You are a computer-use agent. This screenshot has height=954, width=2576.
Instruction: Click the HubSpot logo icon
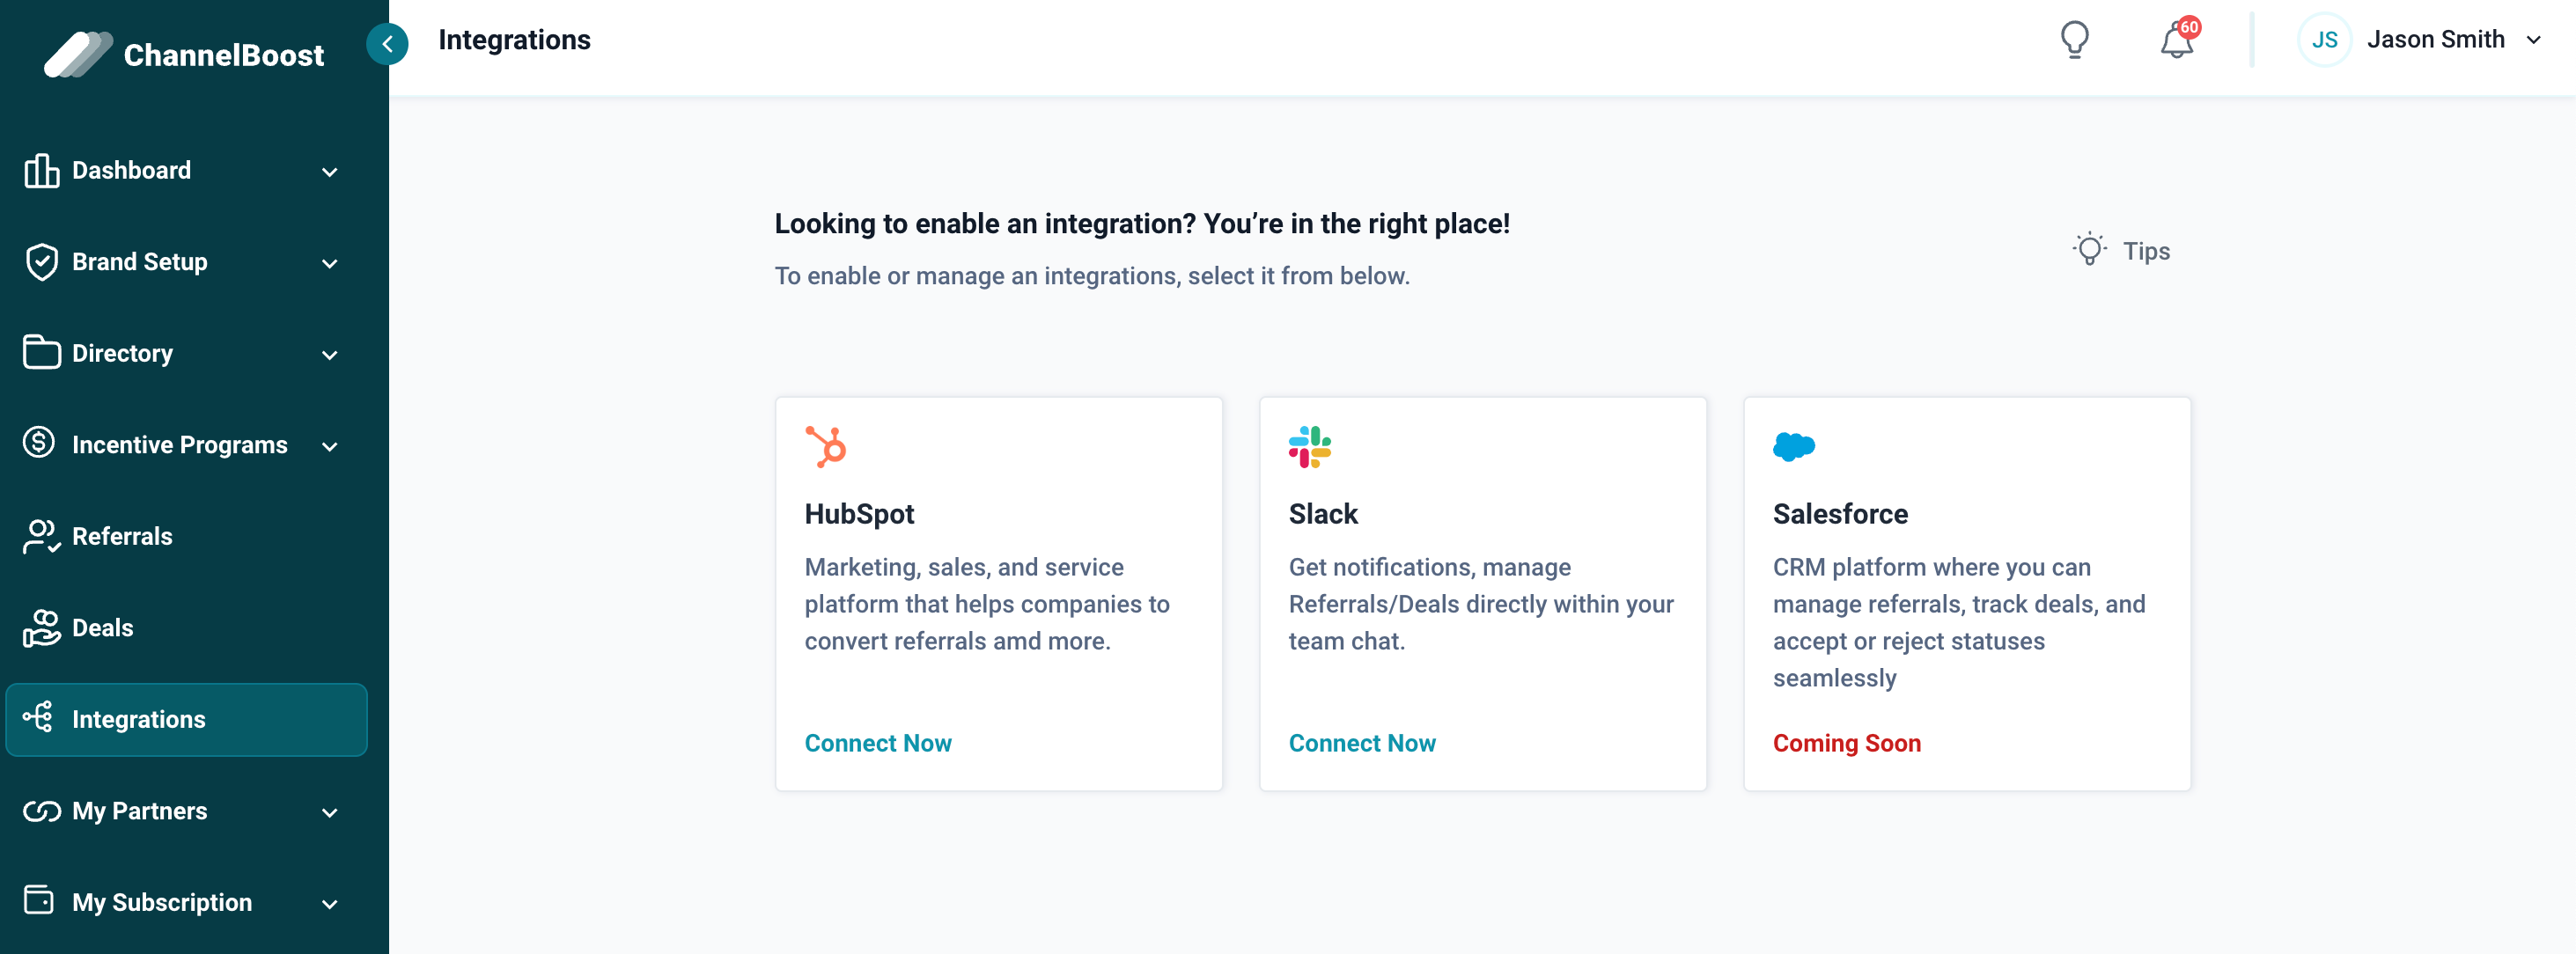825,446
